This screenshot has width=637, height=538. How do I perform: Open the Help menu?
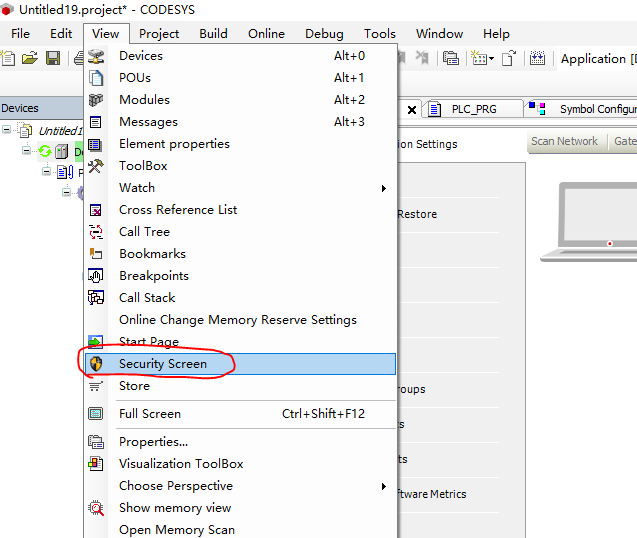coord(496,34)
